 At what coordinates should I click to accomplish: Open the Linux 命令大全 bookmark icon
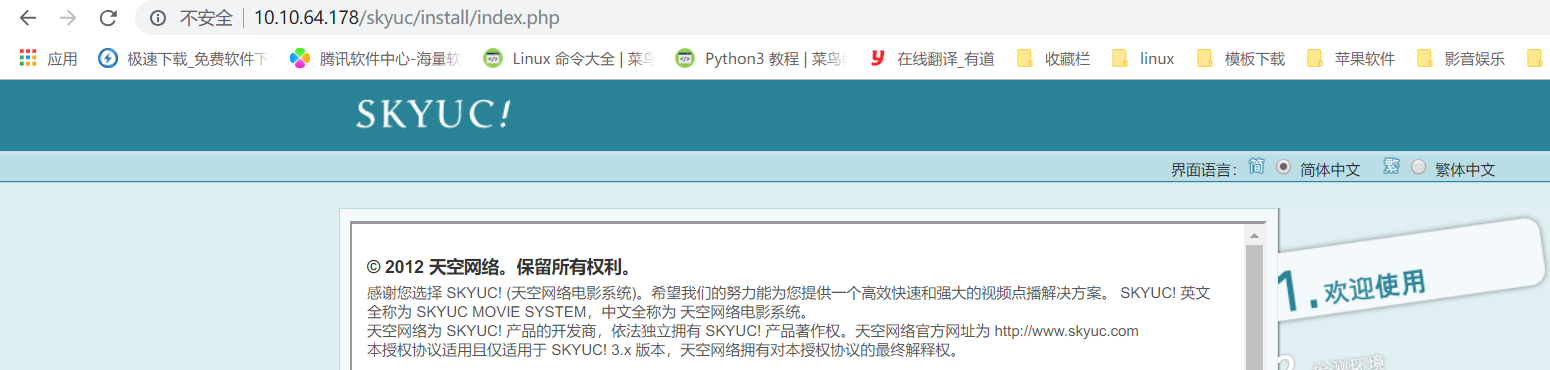point(492,59)
